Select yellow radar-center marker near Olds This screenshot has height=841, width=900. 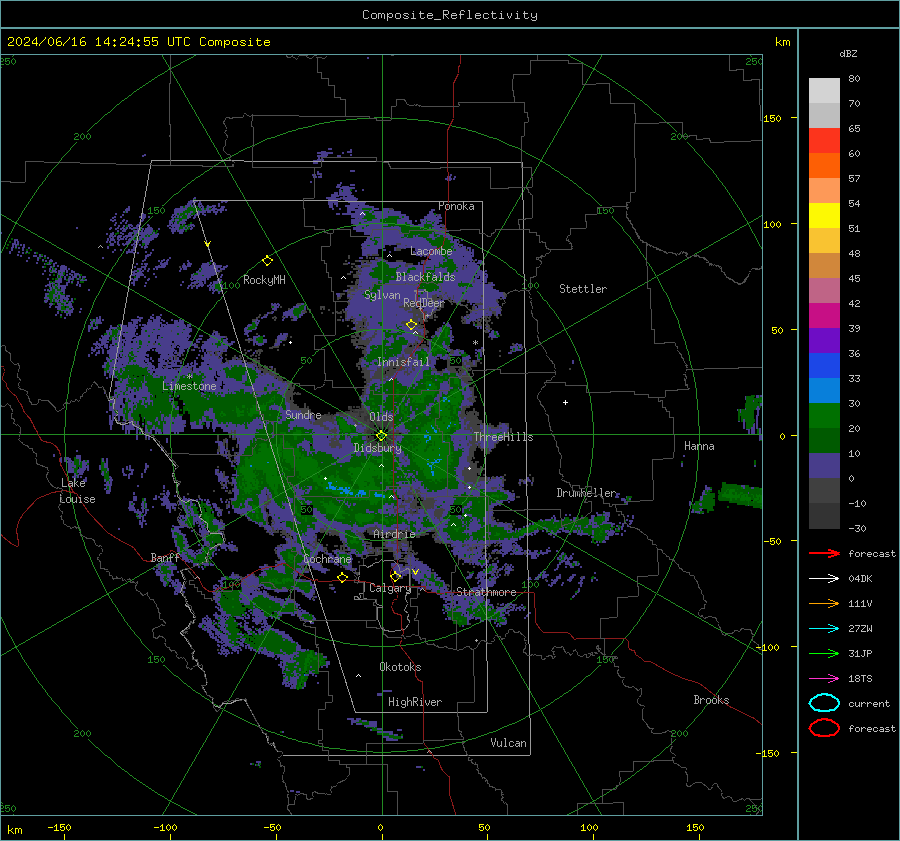(381, 436)
